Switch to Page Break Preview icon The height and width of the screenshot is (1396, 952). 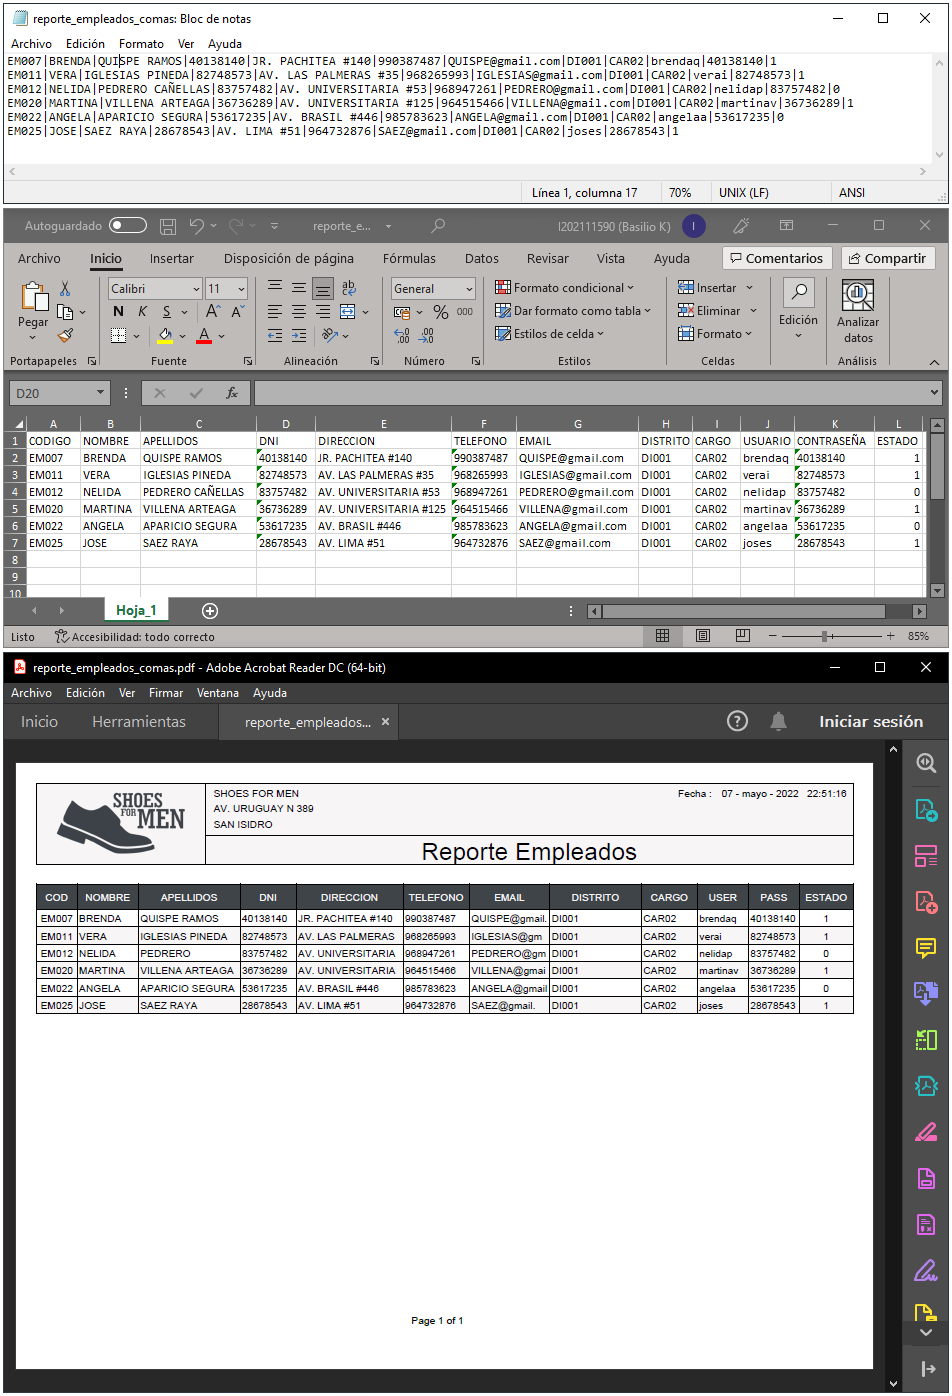coord(742,636)
